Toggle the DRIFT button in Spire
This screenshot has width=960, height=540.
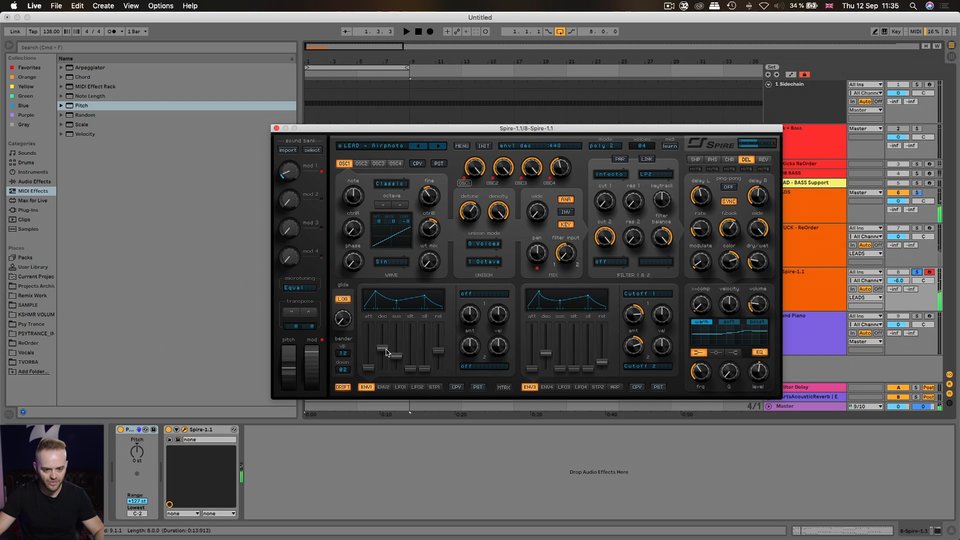click(342, 387)
